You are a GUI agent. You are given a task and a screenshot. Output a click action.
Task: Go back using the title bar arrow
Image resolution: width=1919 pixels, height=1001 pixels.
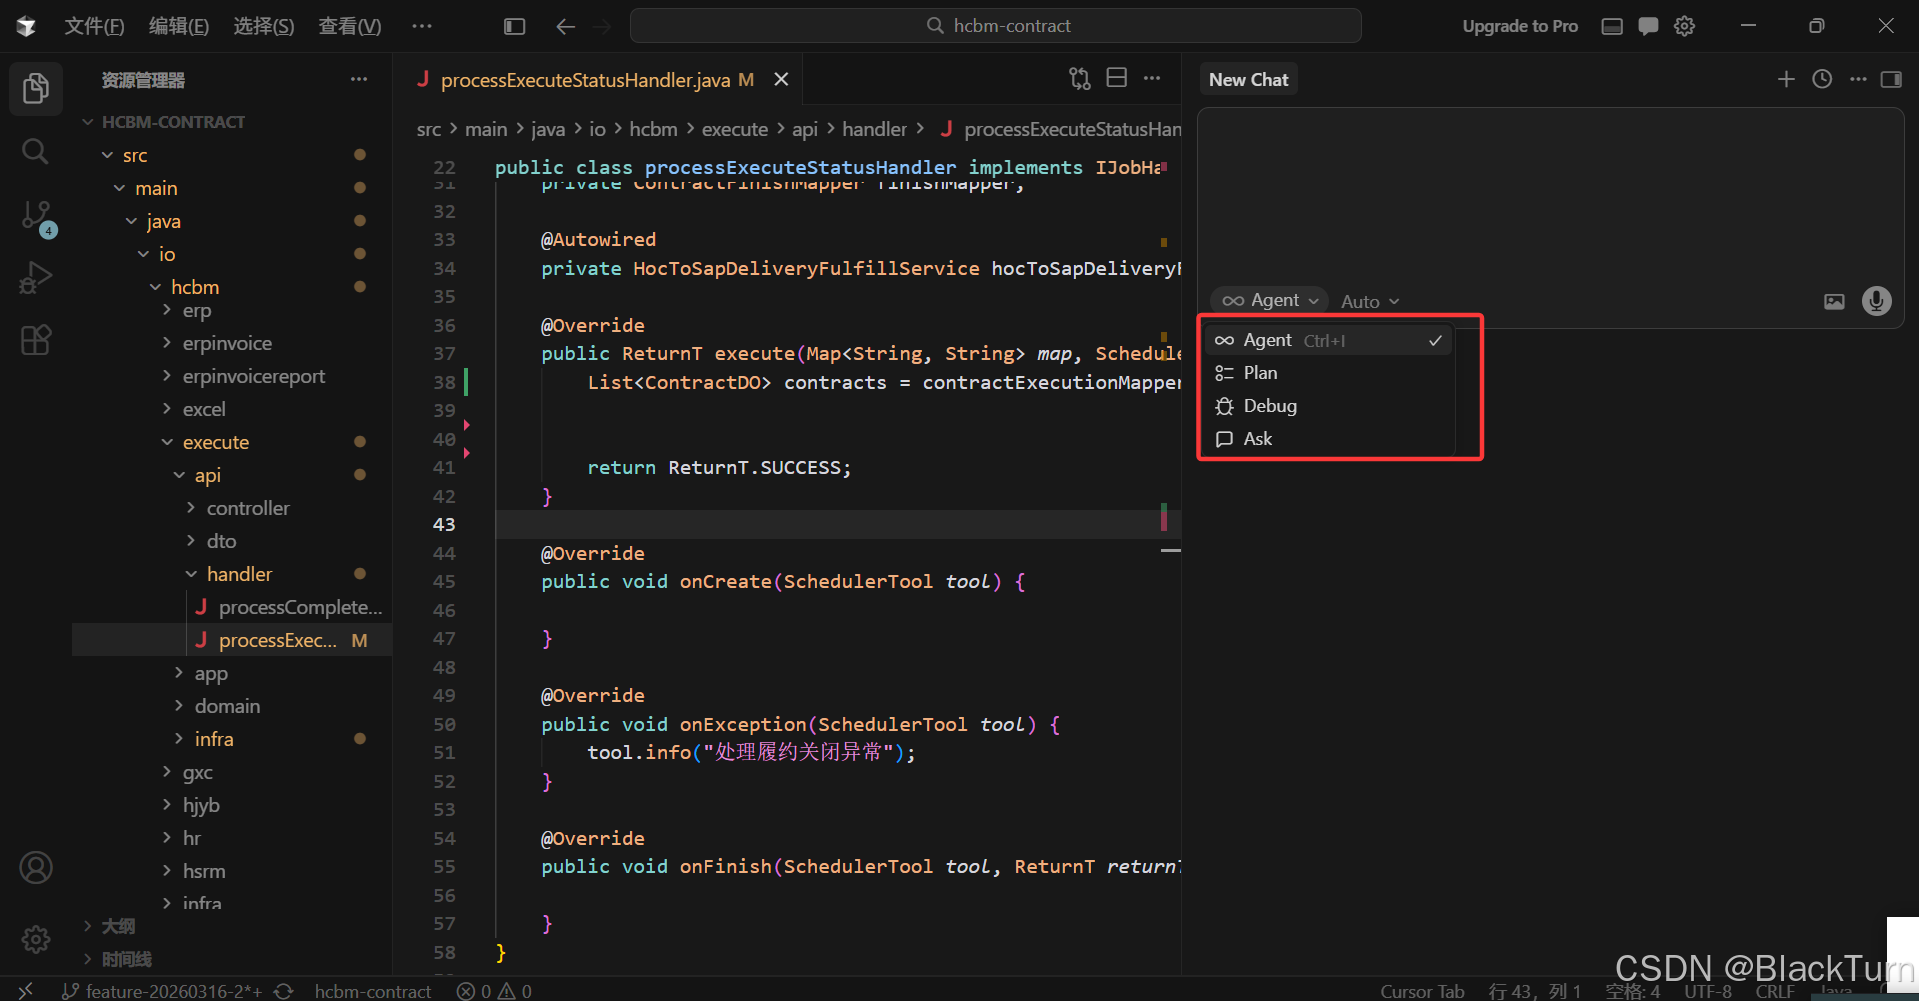click(x=565, y=26)
